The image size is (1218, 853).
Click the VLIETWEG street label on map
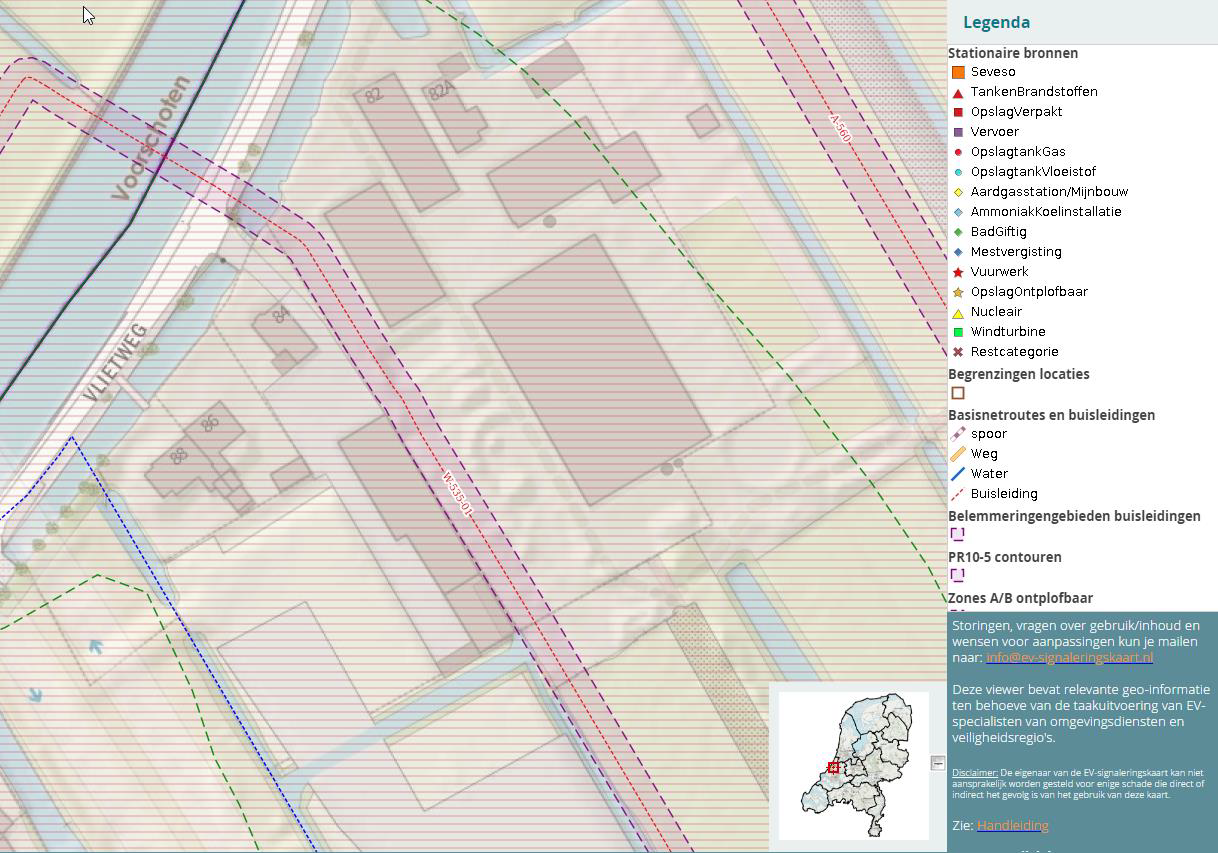116,363
